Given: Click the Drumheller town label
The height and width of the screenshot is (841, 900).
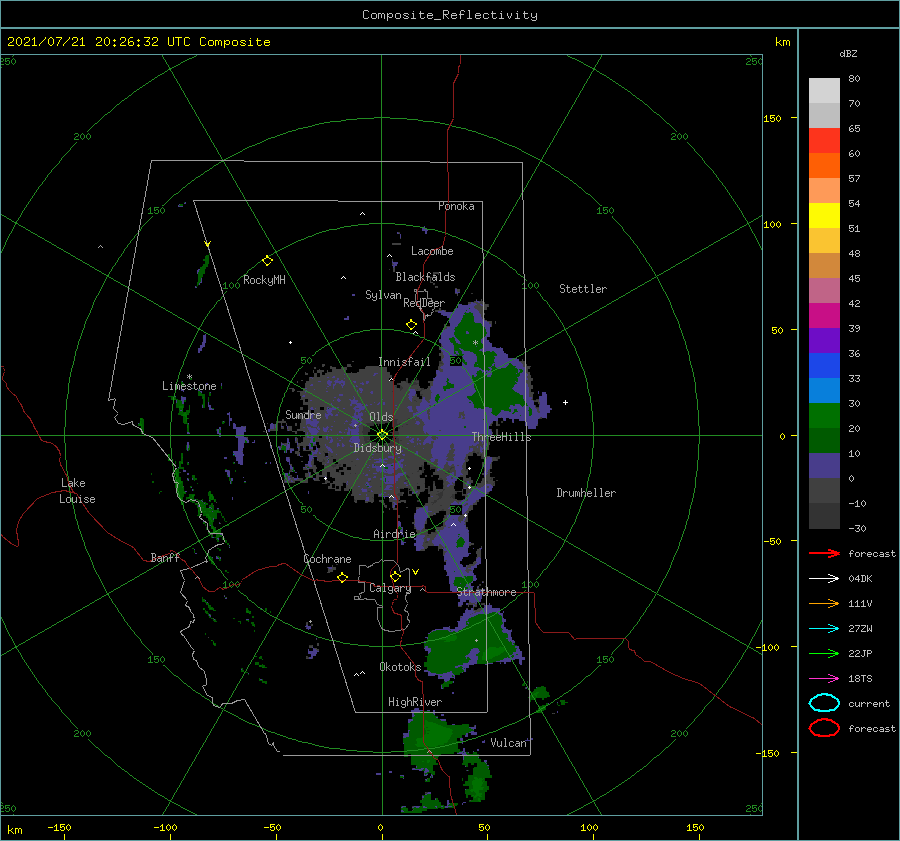Looking at the screenshot, I should [x=586, y=493].
